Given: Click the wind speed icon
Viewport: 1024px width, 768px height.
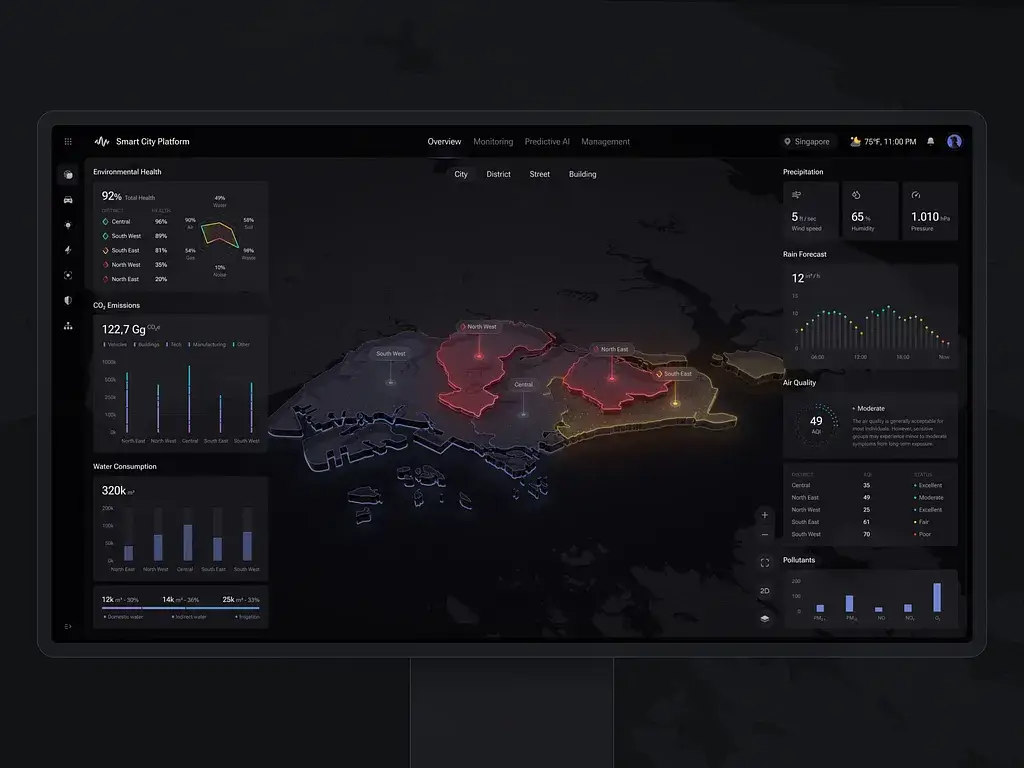Looking at the screenshot, I should (x=797, y=195).
